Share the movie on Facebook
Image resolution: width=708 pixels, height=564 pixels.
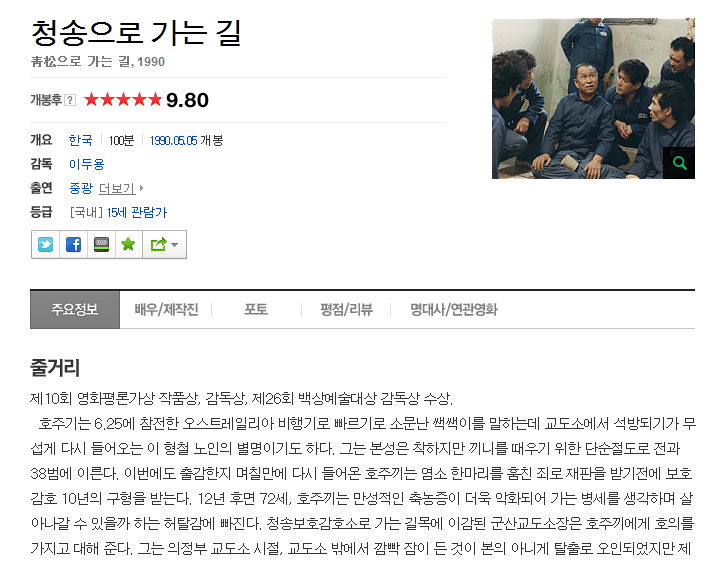73,244
